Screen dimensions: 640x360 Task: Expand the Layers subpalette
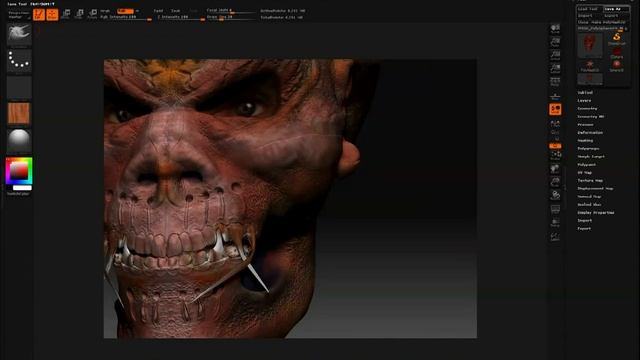click(584, 100)
